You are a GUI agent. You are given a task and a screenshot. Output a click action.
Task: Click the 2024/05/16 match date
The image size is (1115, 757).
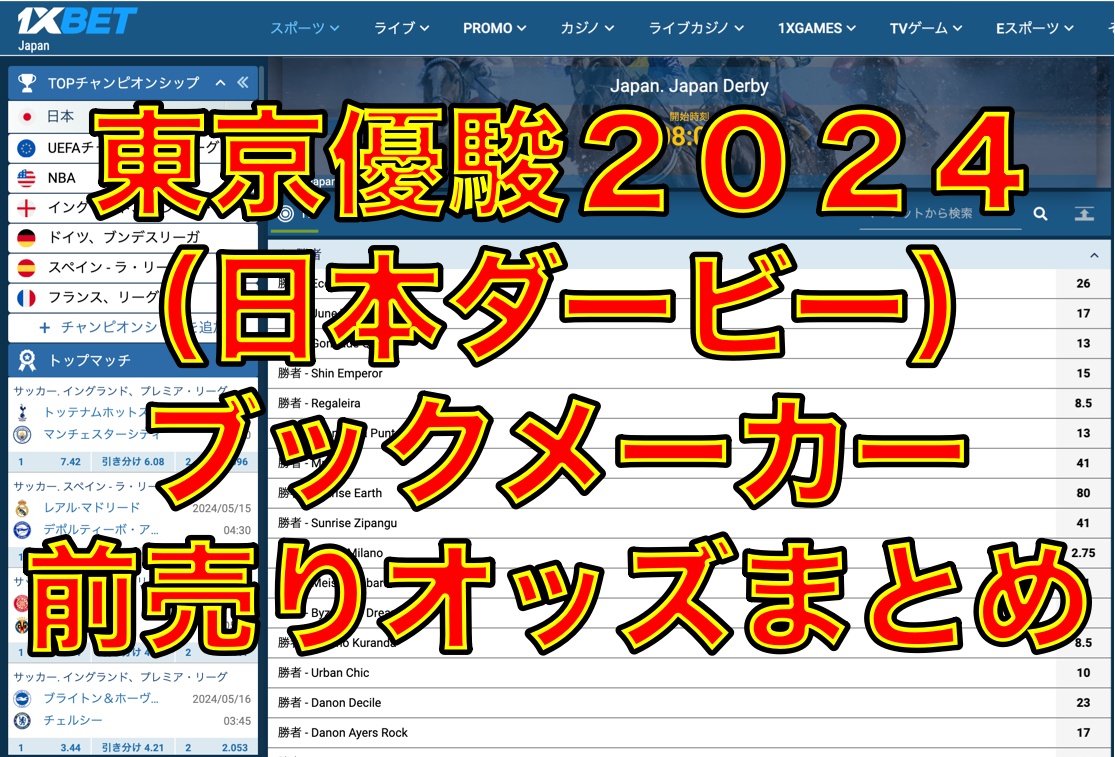pyautogui.click(x=222, y=699)
